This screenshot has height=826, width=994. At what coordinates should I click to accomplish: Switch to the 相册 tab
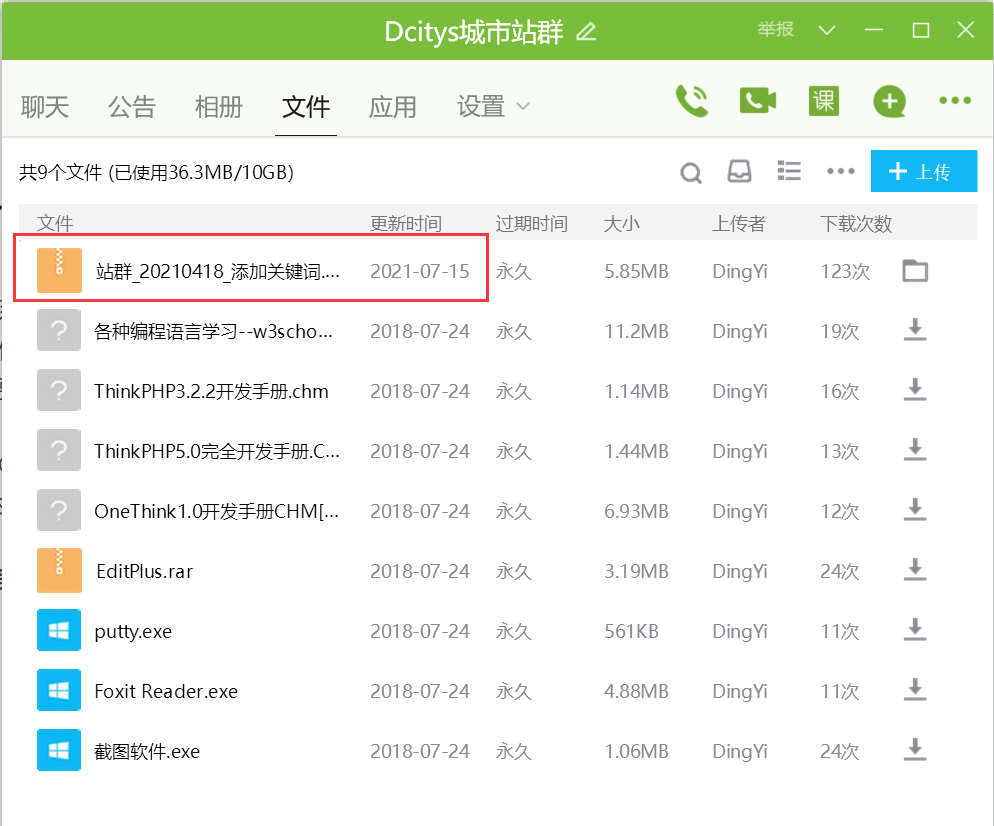click(x=219, y=106)
